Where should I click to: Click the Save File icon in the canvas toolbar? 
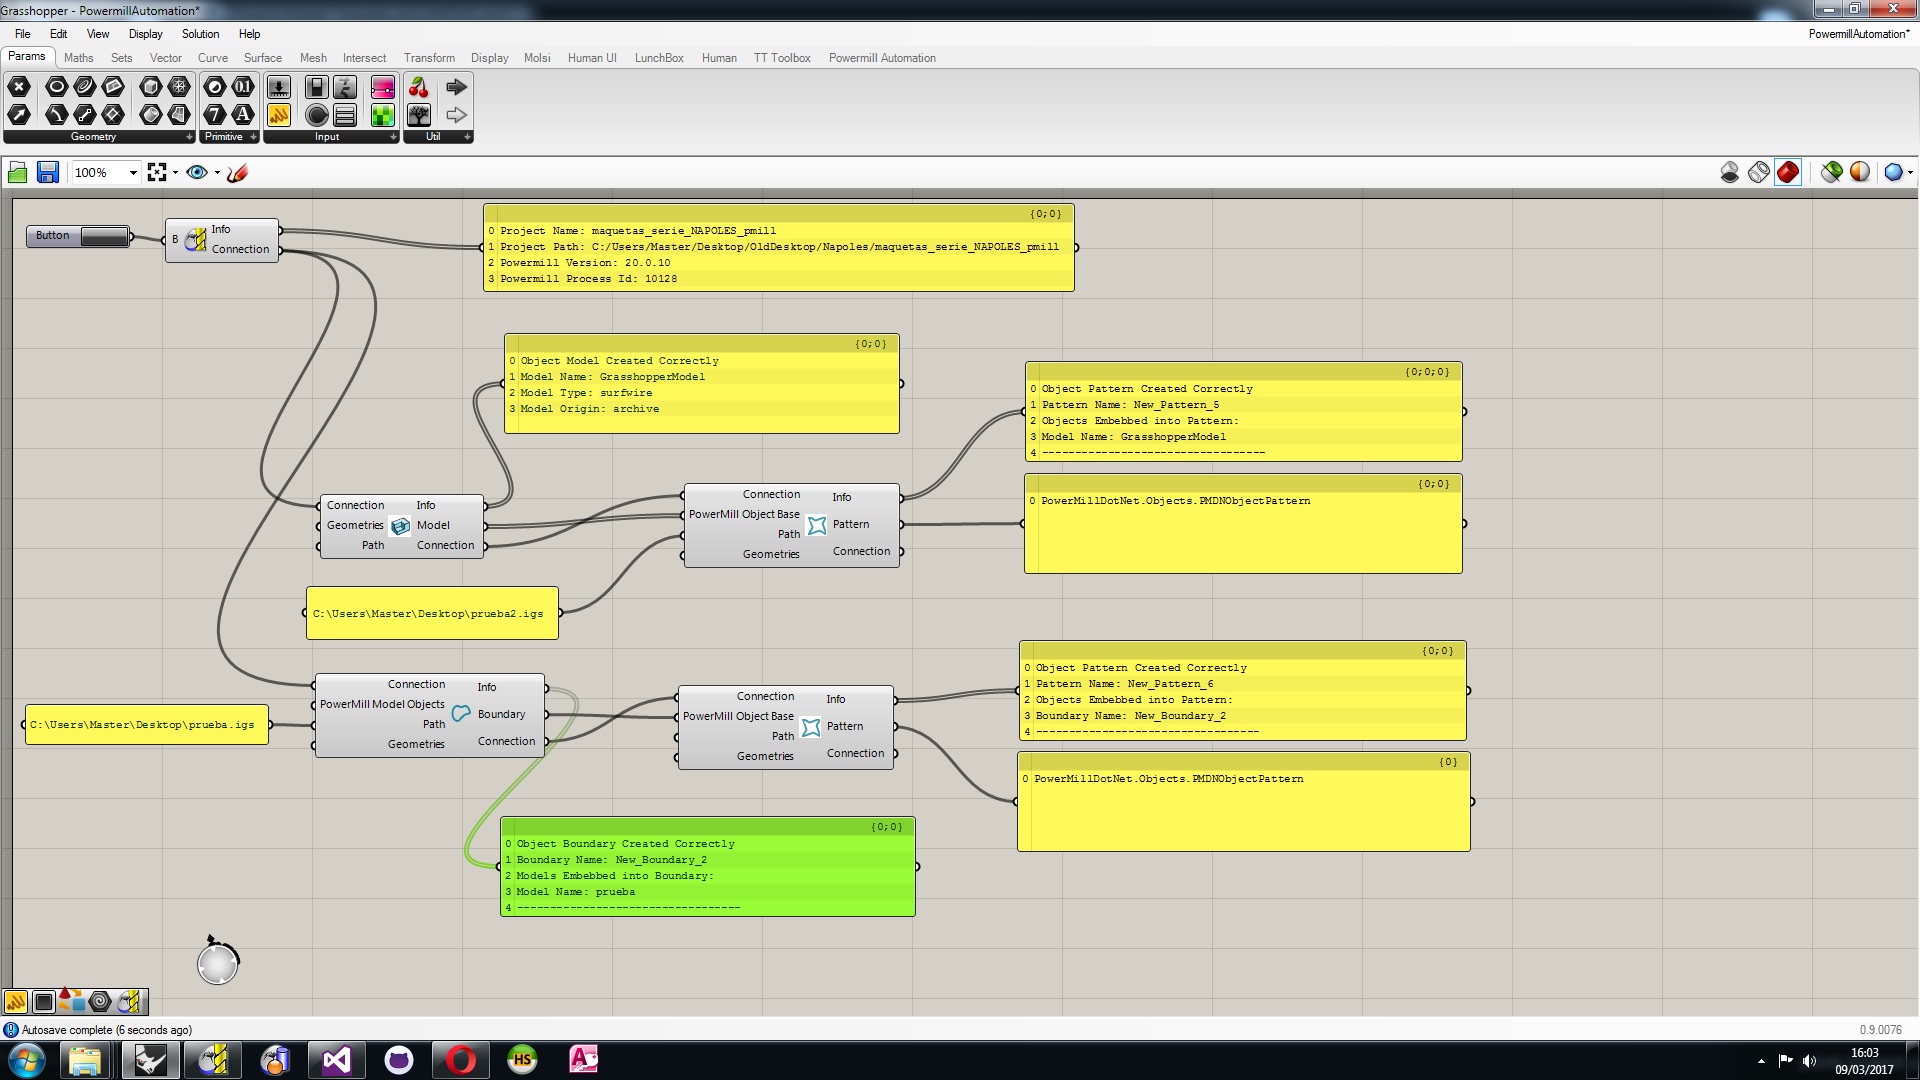click(47, 172)
